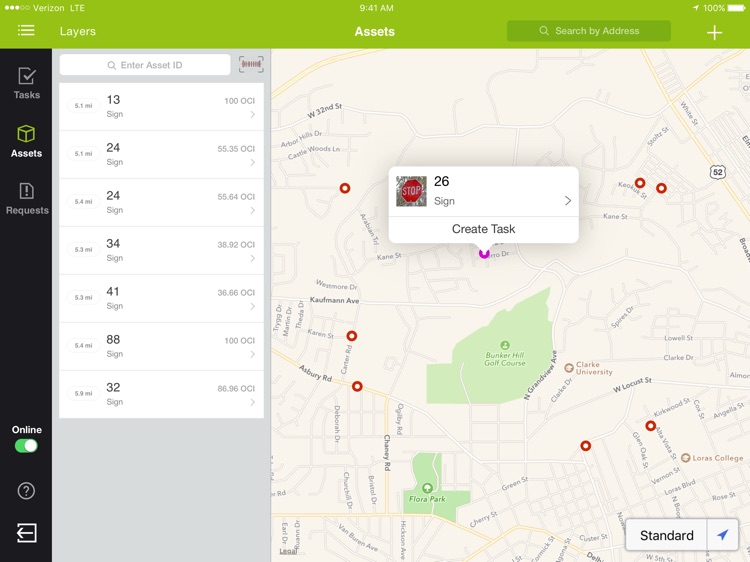
Task: Open the hamburger menu icon
Action: click(x=26, y=31)
